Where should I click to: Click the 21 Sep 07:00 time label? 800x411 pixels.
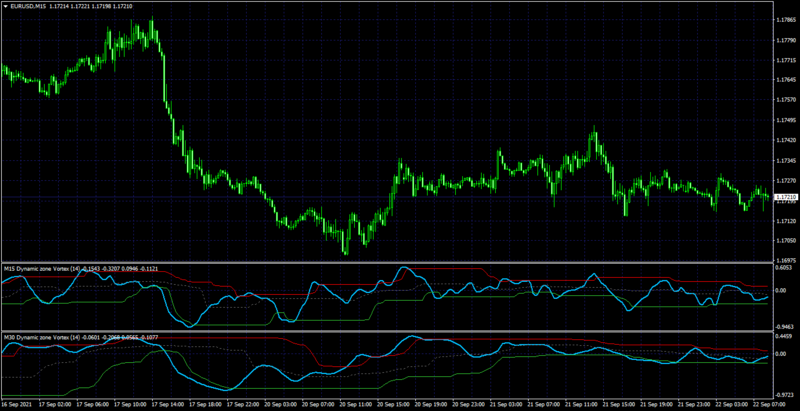tap(545, 403)
